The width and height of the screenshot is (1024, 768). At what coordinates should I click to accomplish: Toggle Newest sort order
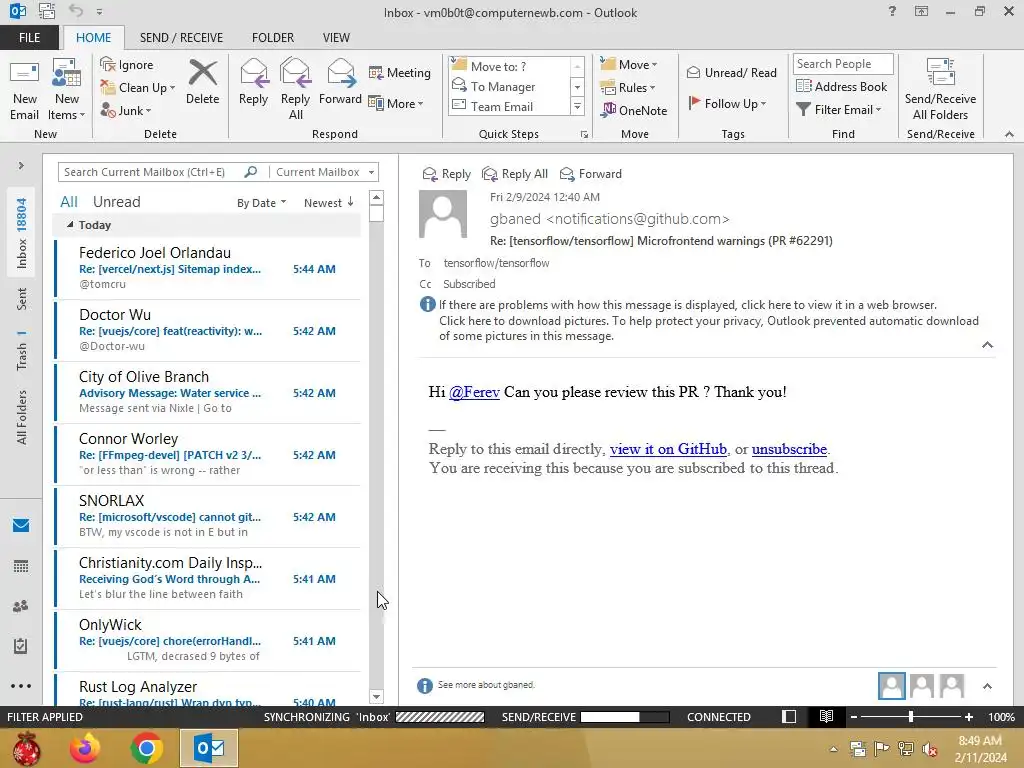tap(328, 202)
